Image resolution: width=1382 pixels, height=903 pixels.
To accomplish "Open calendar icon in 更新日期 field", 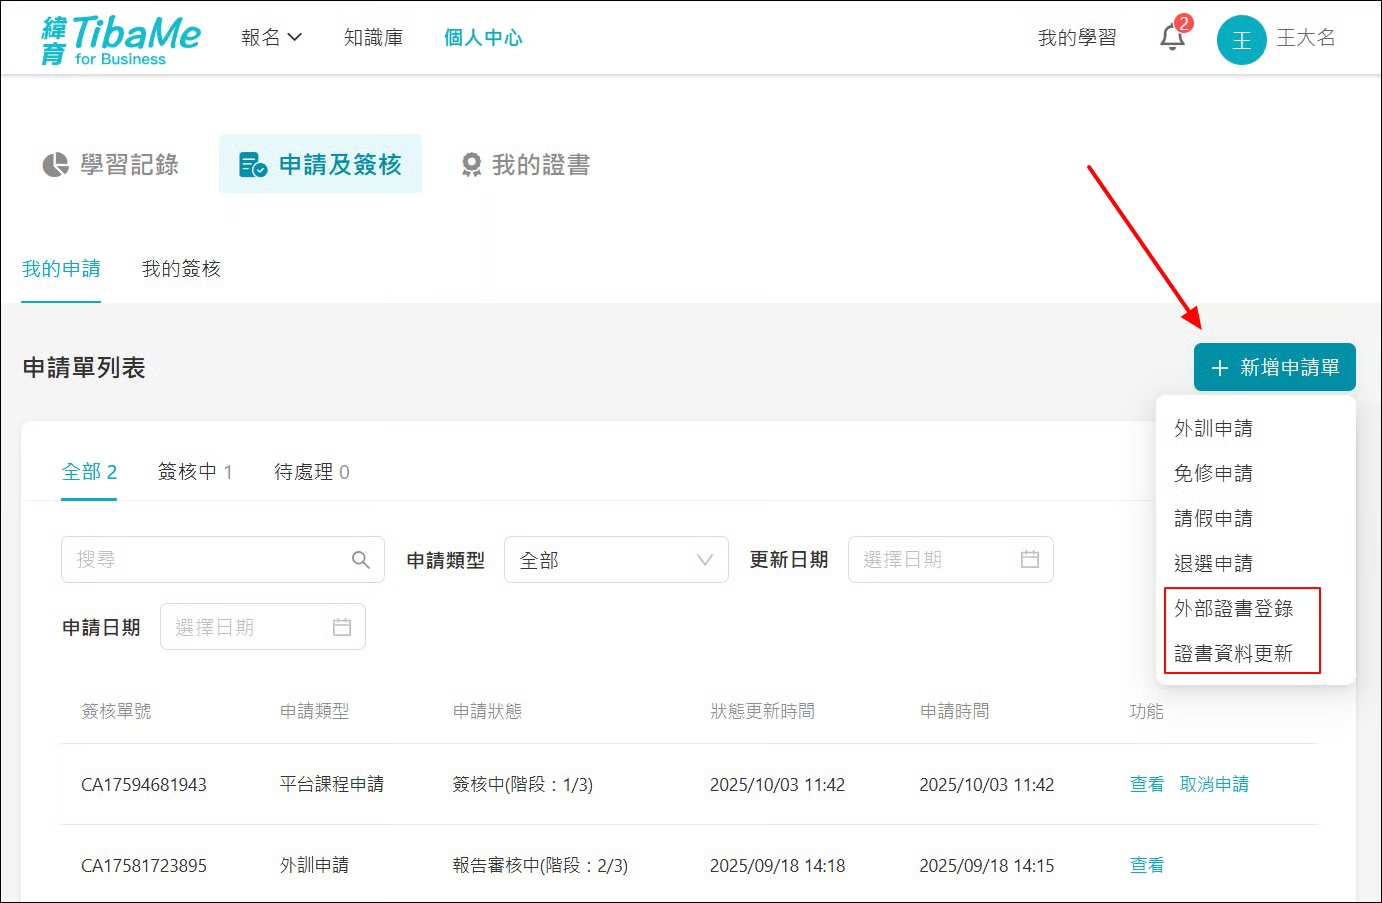I will [1029, 560].
